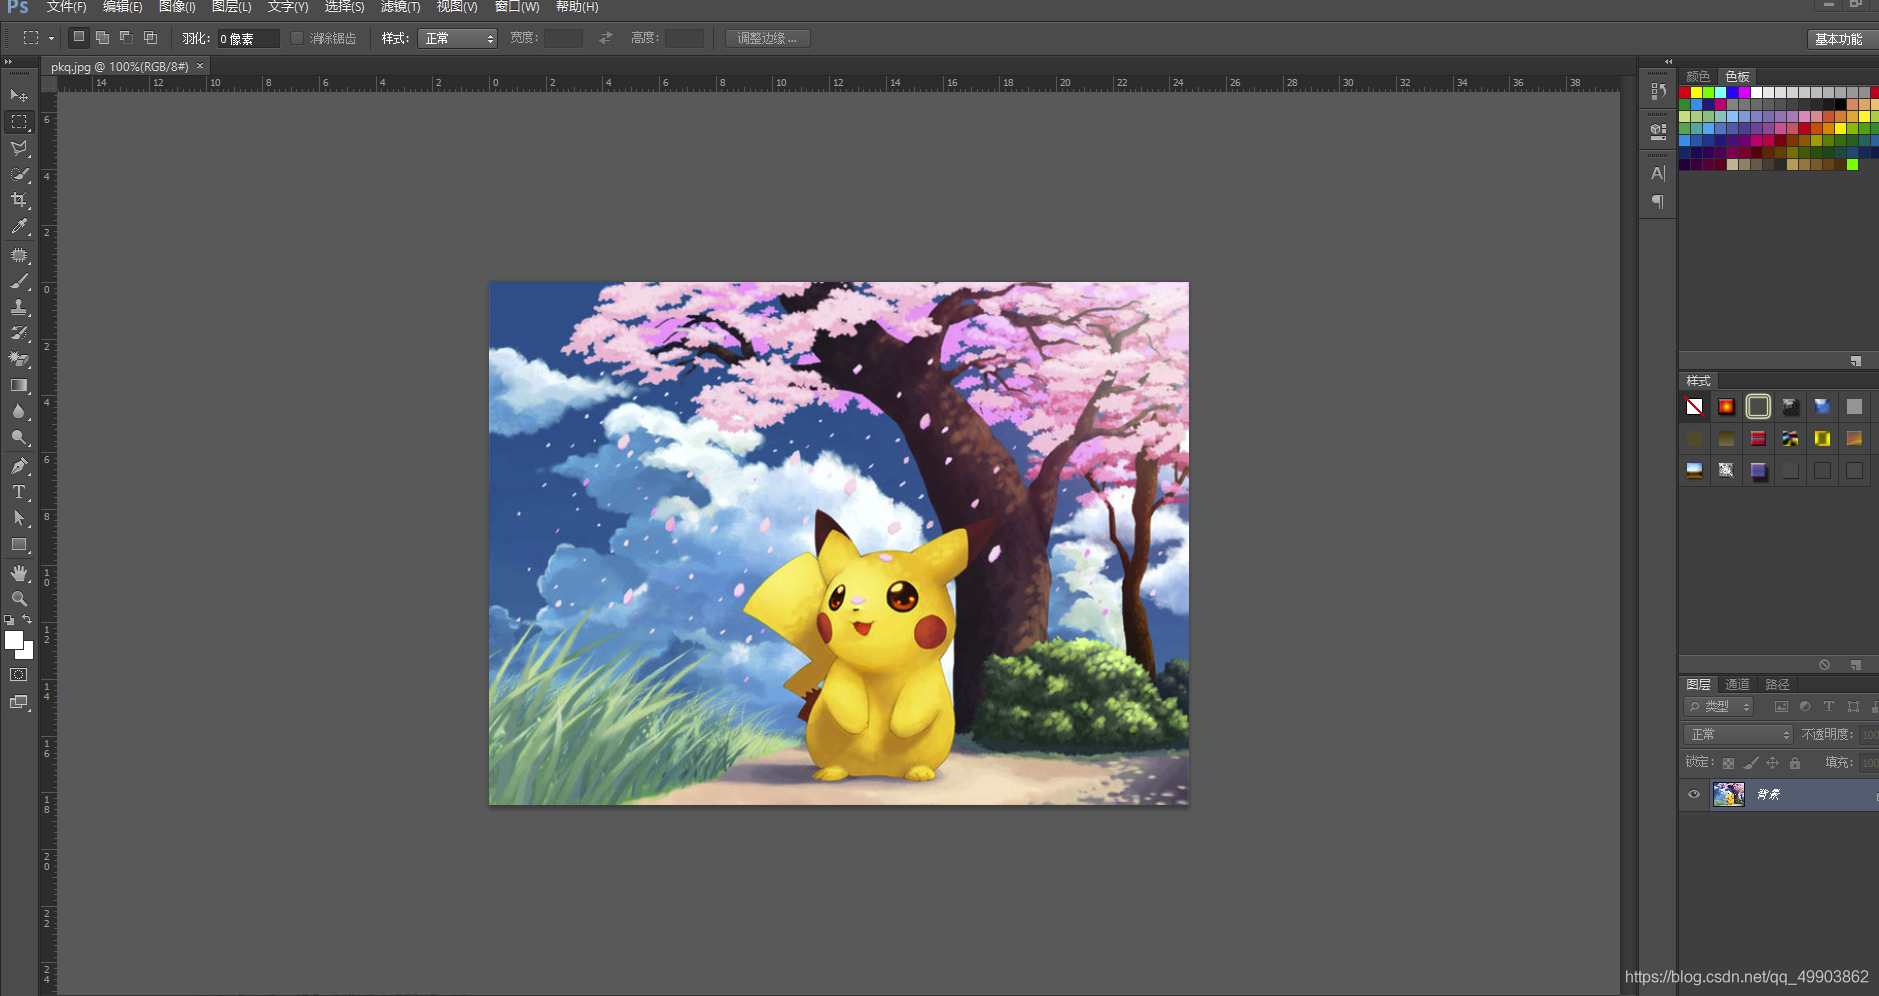The width and height of the screenshot is (1879, 996).
Task: Select the Spot Healing Brush tool
Action: click(19, 256)
